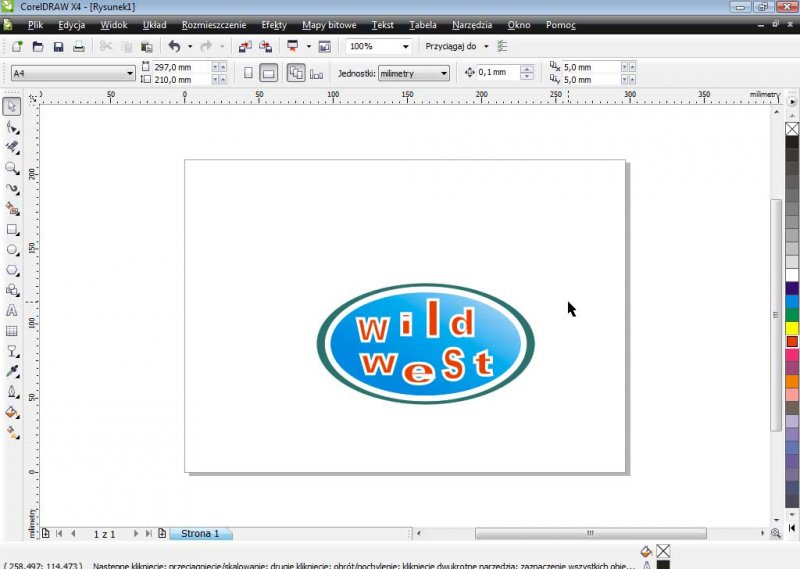
Task: Select the Pick (arrow) tool
Action: 12,107
